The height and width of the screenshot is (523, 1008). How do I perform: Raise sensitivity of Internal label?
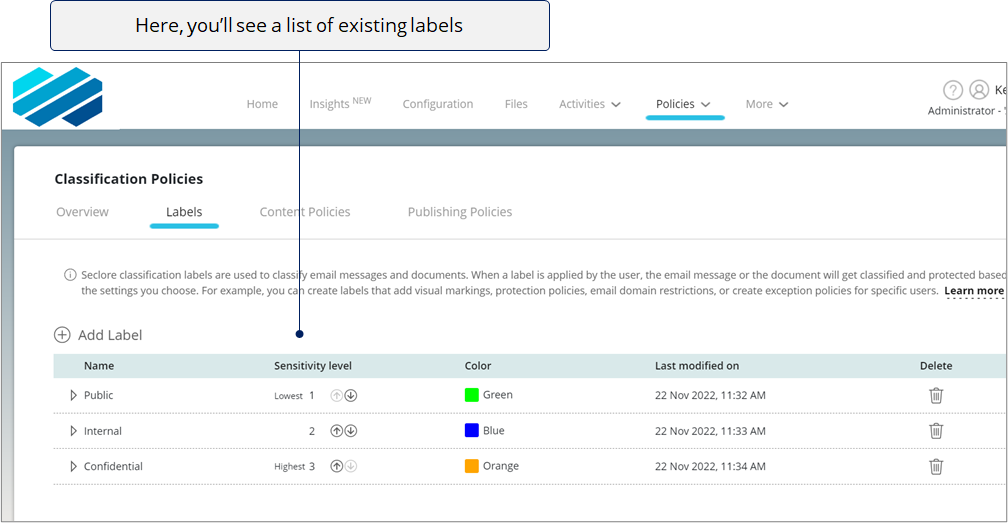point(336,431)
